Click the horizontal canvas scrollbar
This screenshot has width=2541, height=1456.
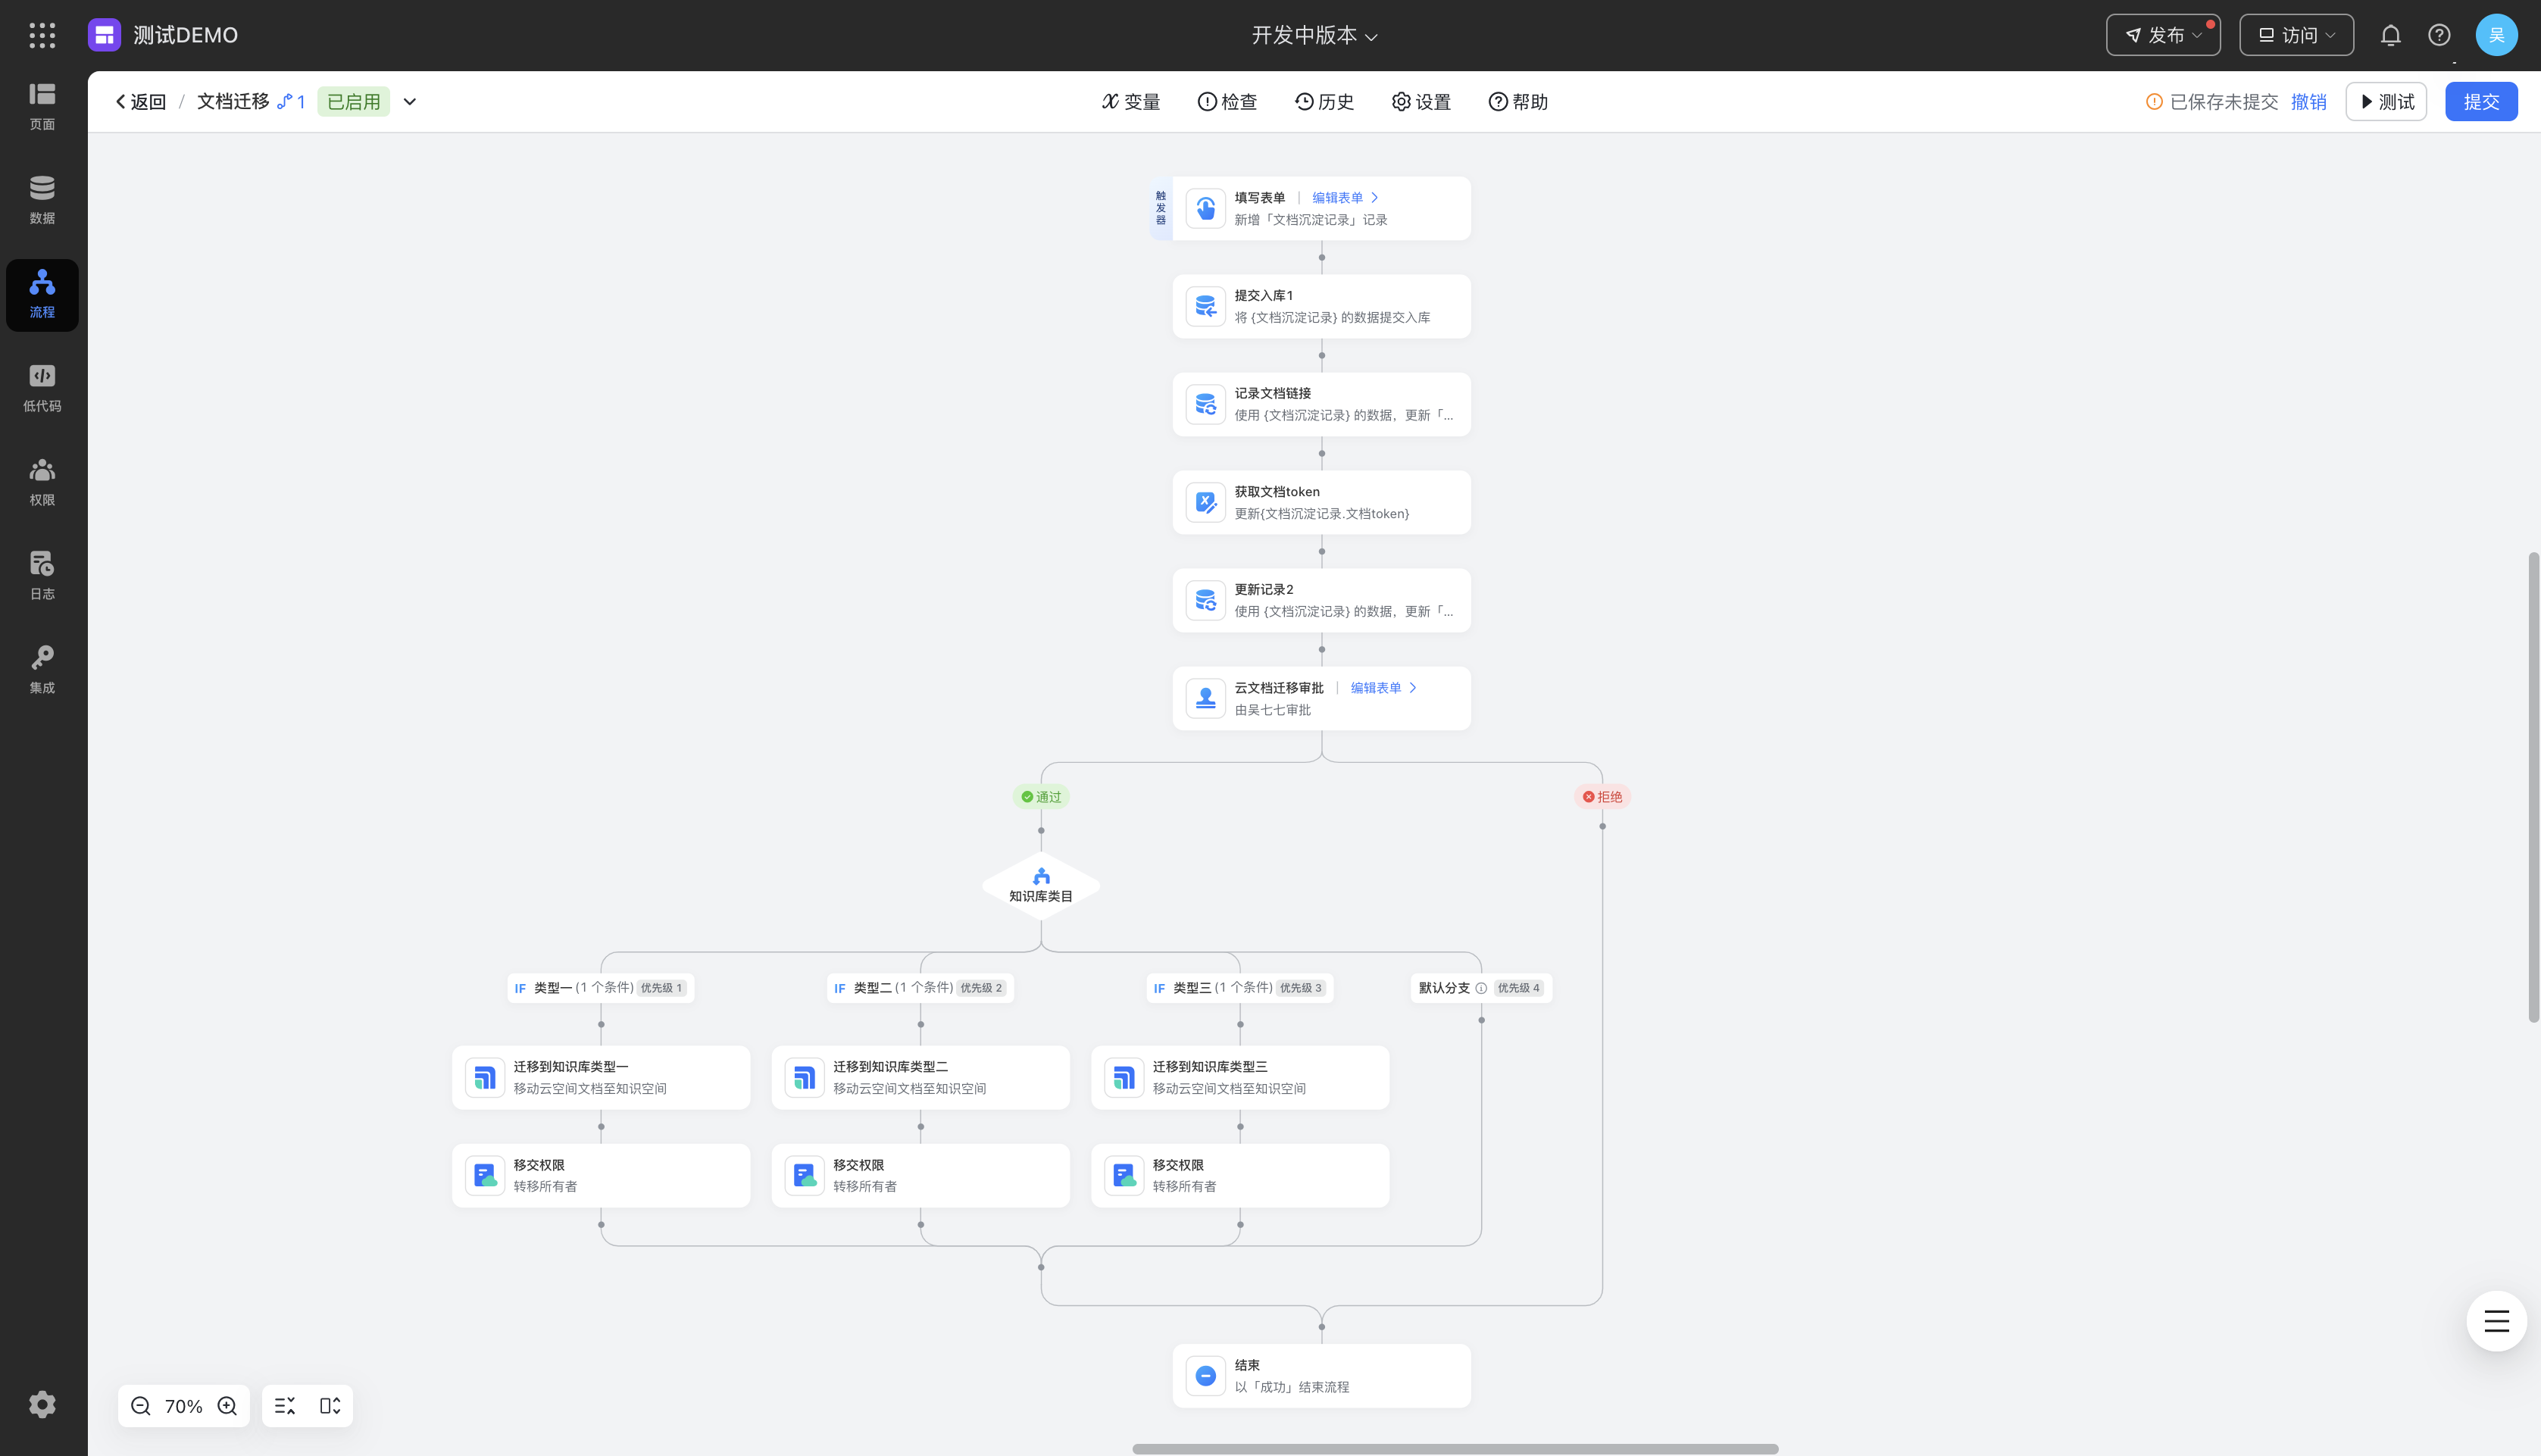point(1455,1448)
